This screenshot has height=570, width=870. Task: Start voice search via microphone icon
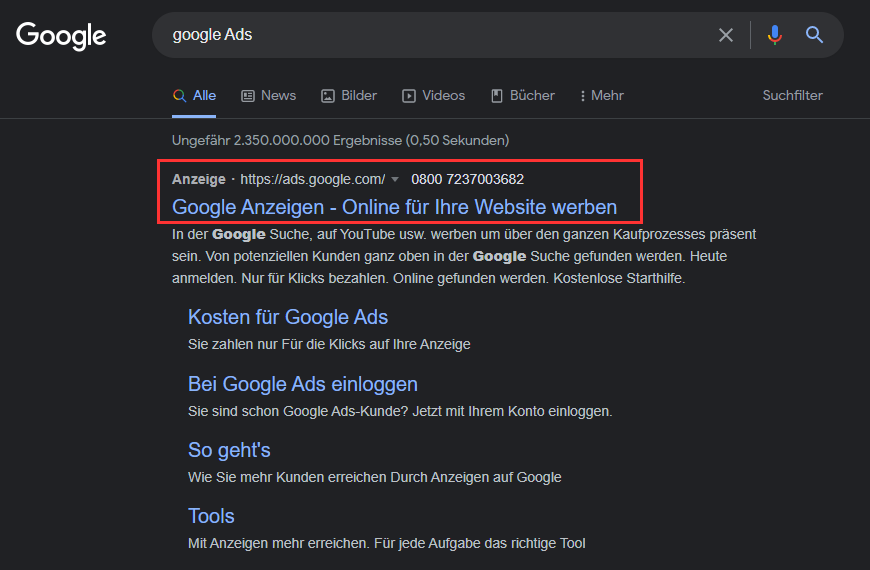click(775, 35)
